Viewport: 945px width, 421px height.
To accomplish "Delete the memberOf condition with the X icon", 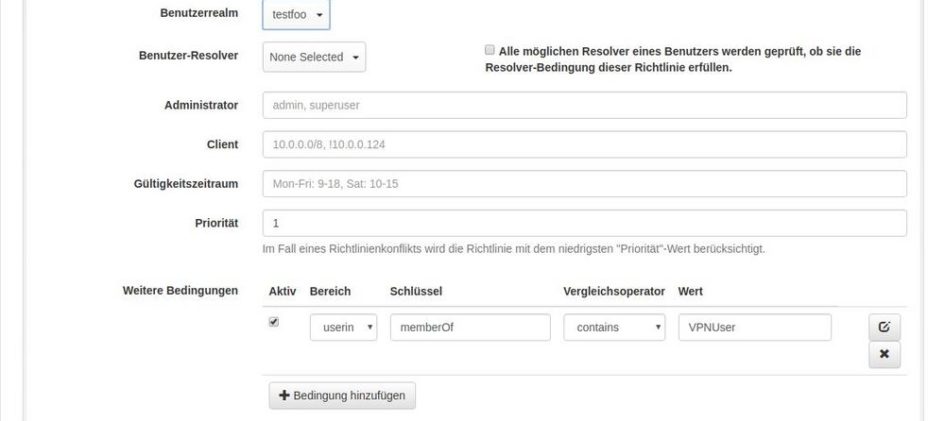I will [884, 354].
